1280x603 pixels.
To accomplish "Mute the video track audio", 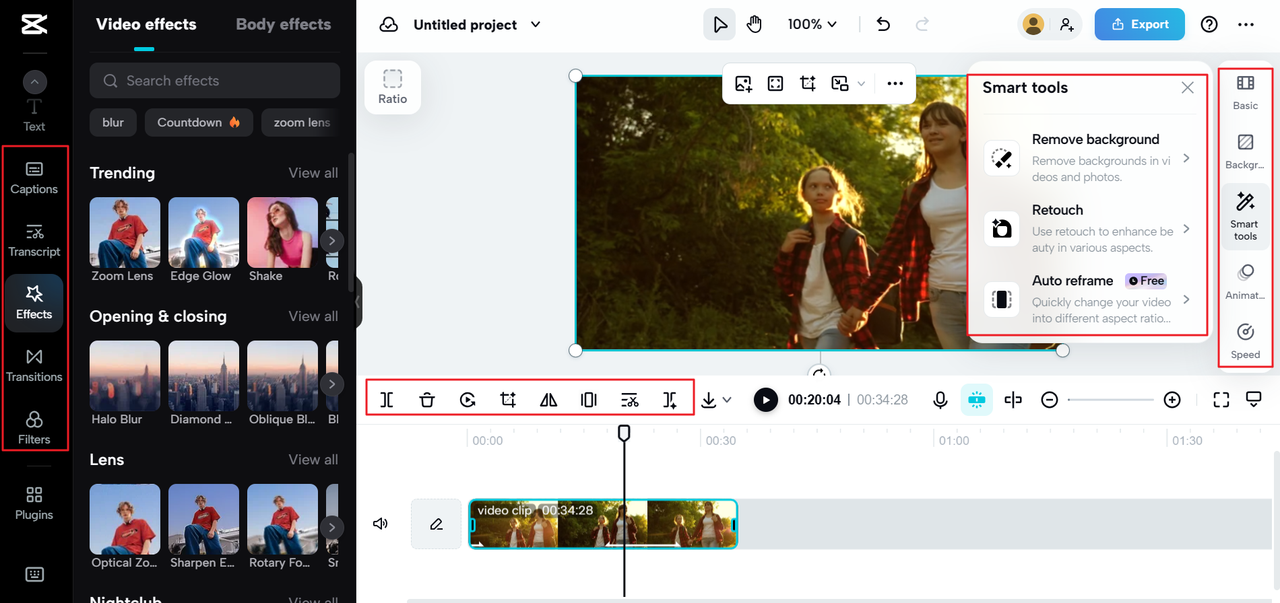I will (380, 524).
